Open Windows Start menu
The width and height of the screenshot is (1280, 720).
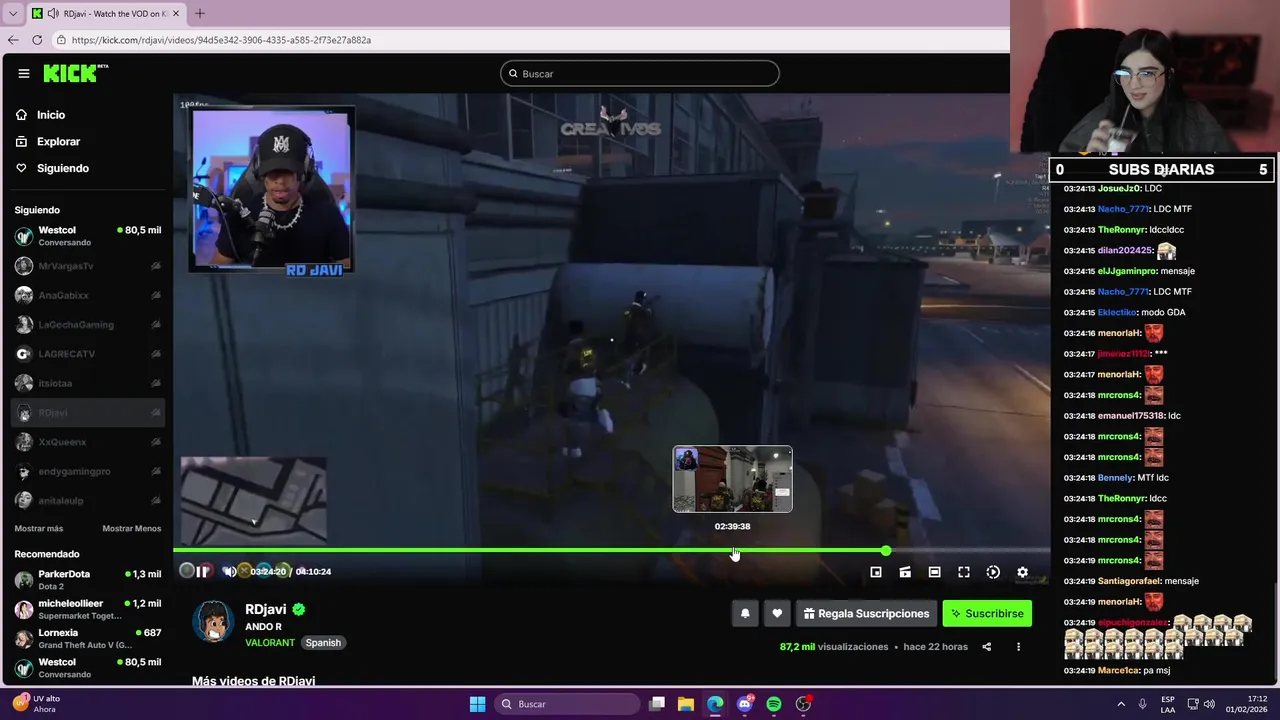click(477, 704)
